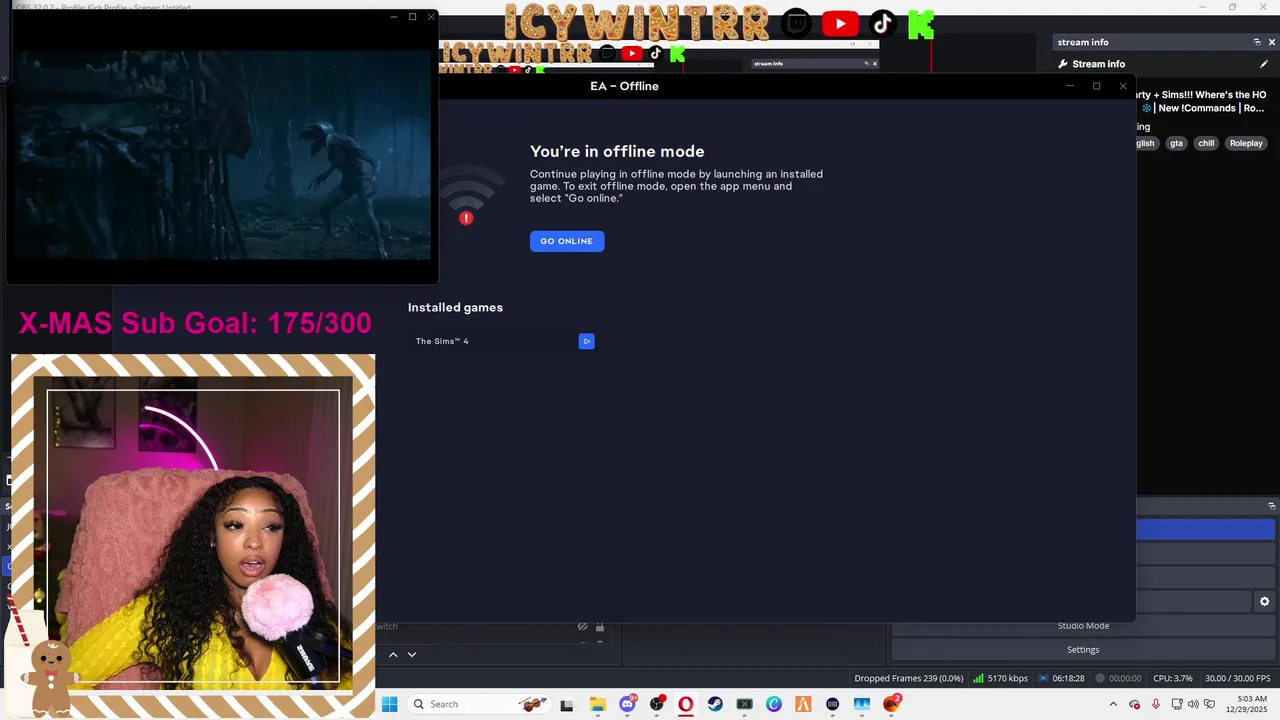Open network settings from the tray
1280x720 pixels.
point(1177,704)
